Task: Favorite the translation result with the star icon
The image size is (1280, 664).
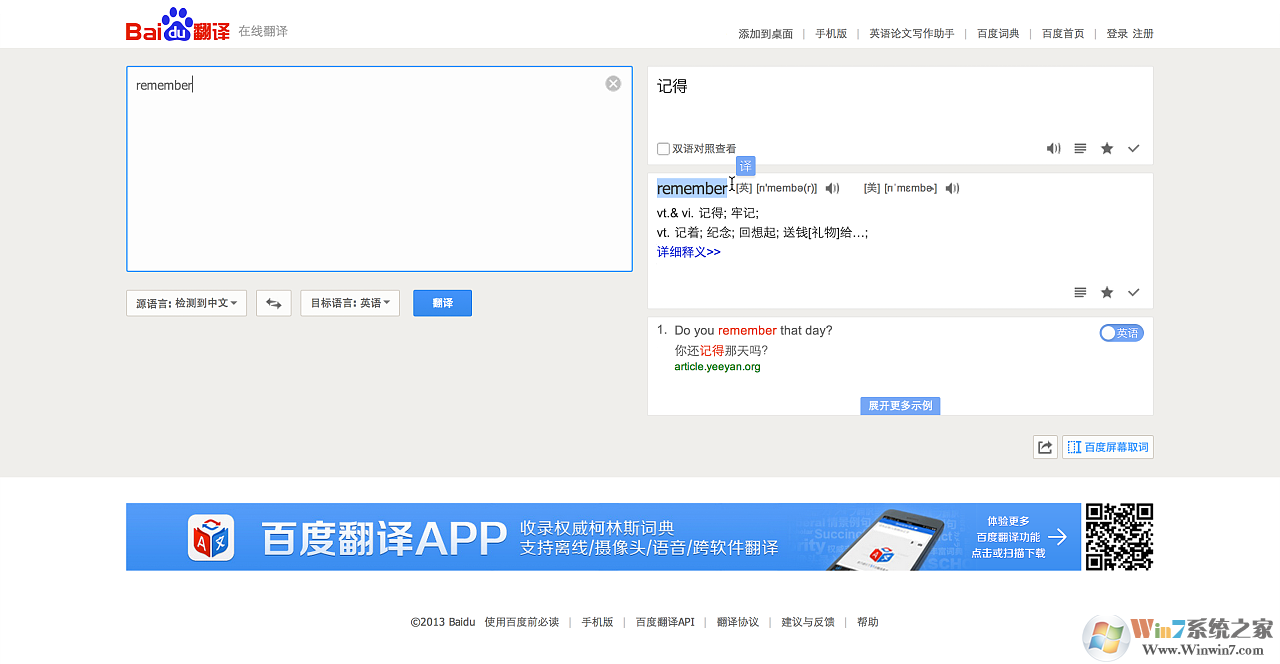Action: [1107, 148]
